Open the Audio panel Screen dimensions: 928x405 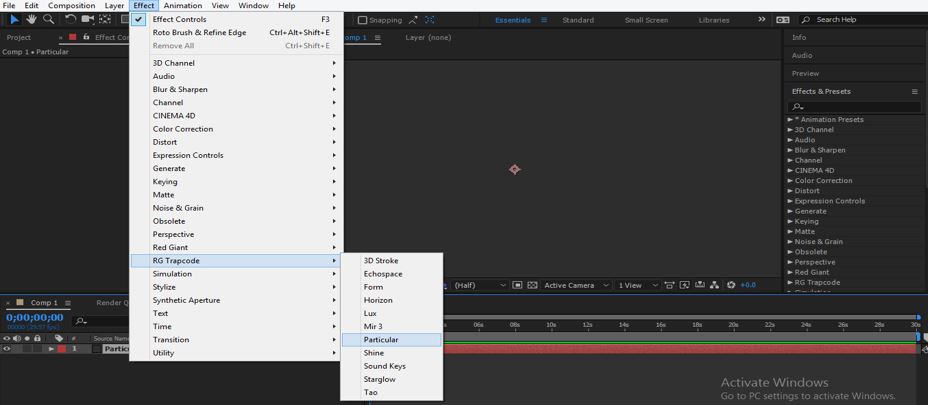(802, 55)
